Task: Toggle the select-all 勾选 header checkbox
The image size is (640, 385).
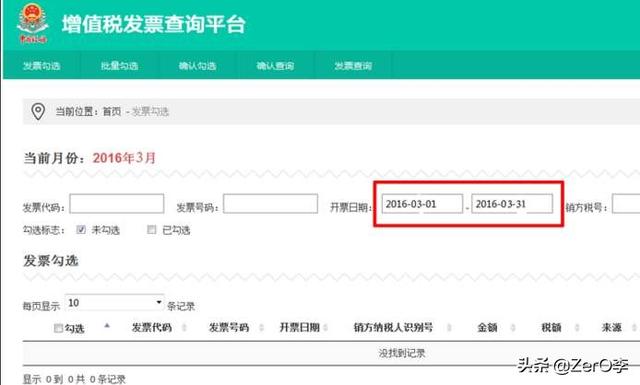Action: point(58,328)
